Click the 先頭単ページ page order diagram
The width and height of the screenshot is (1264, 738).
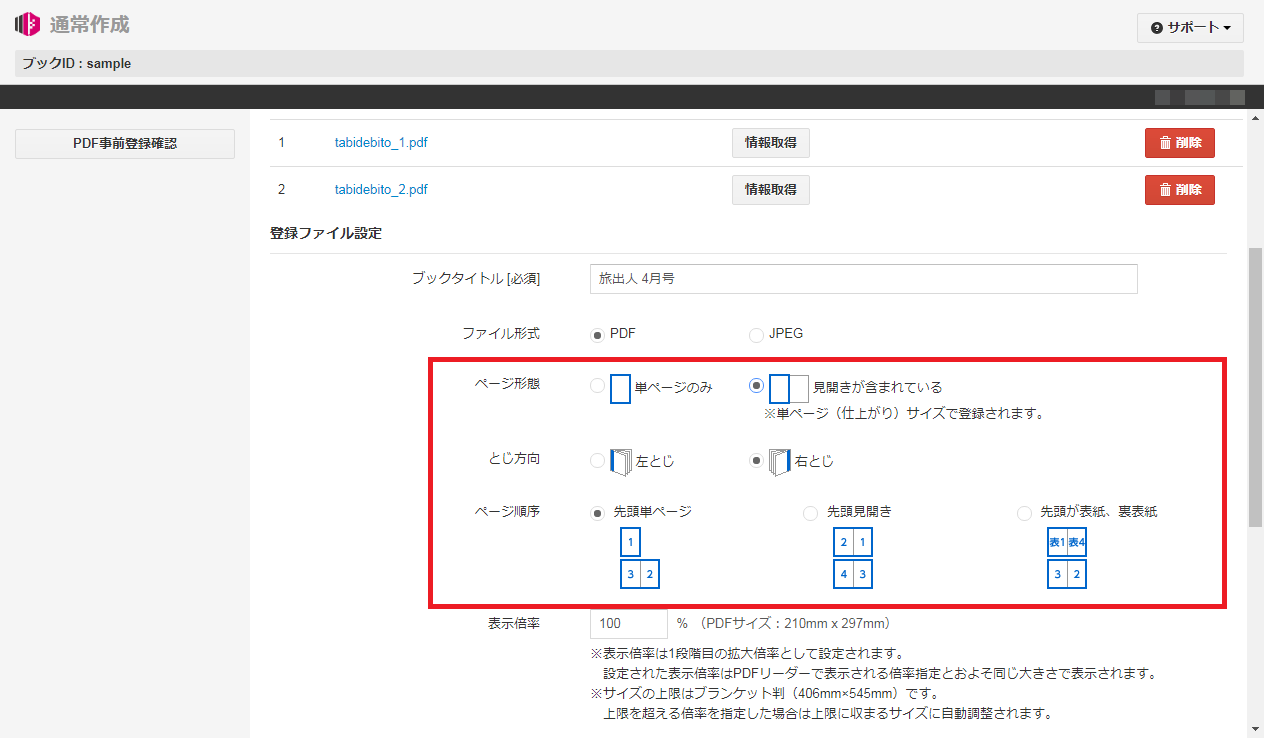(640, 559)
